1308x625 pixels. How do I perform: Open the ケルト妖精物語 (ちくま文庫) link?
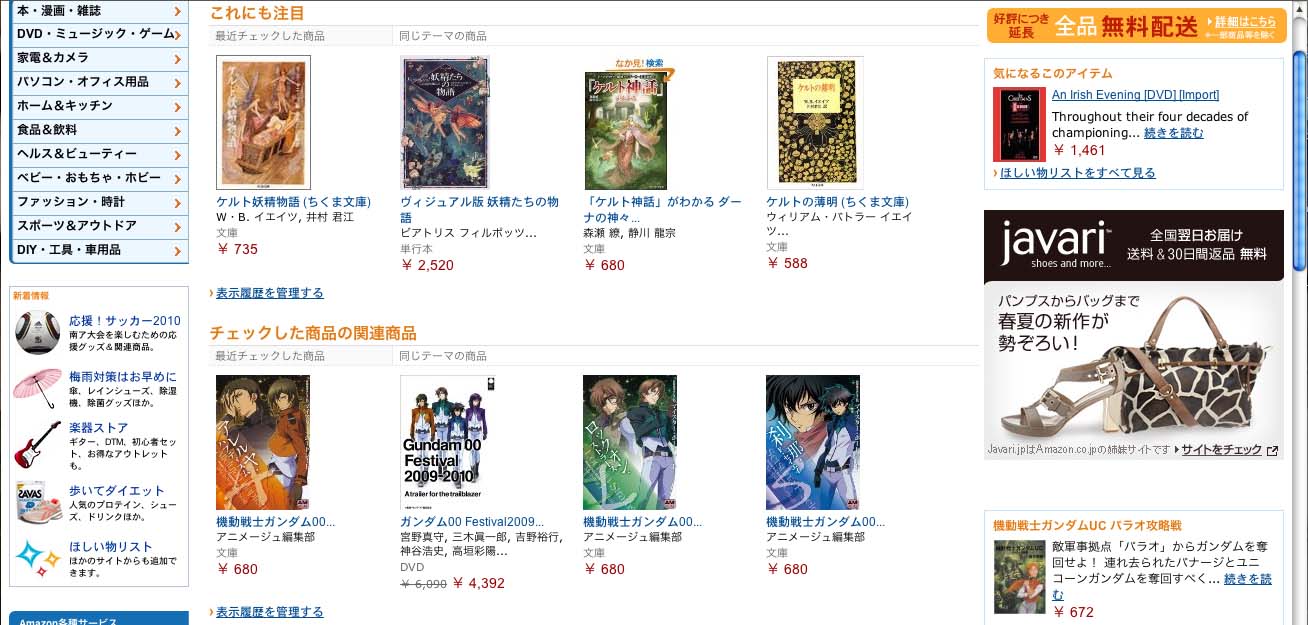point(294,202)
